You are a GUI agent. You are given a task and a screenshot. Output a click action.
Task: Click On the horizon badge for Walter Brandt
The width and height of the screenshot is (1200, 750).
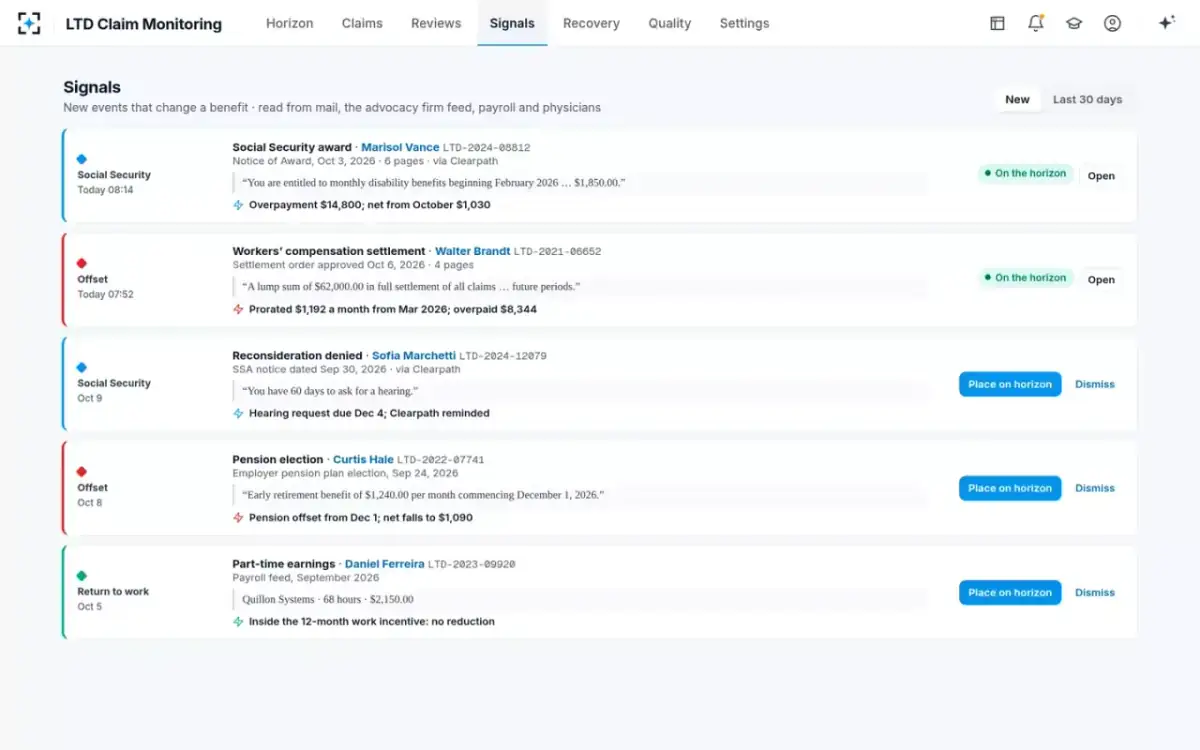click(1025, 277)
